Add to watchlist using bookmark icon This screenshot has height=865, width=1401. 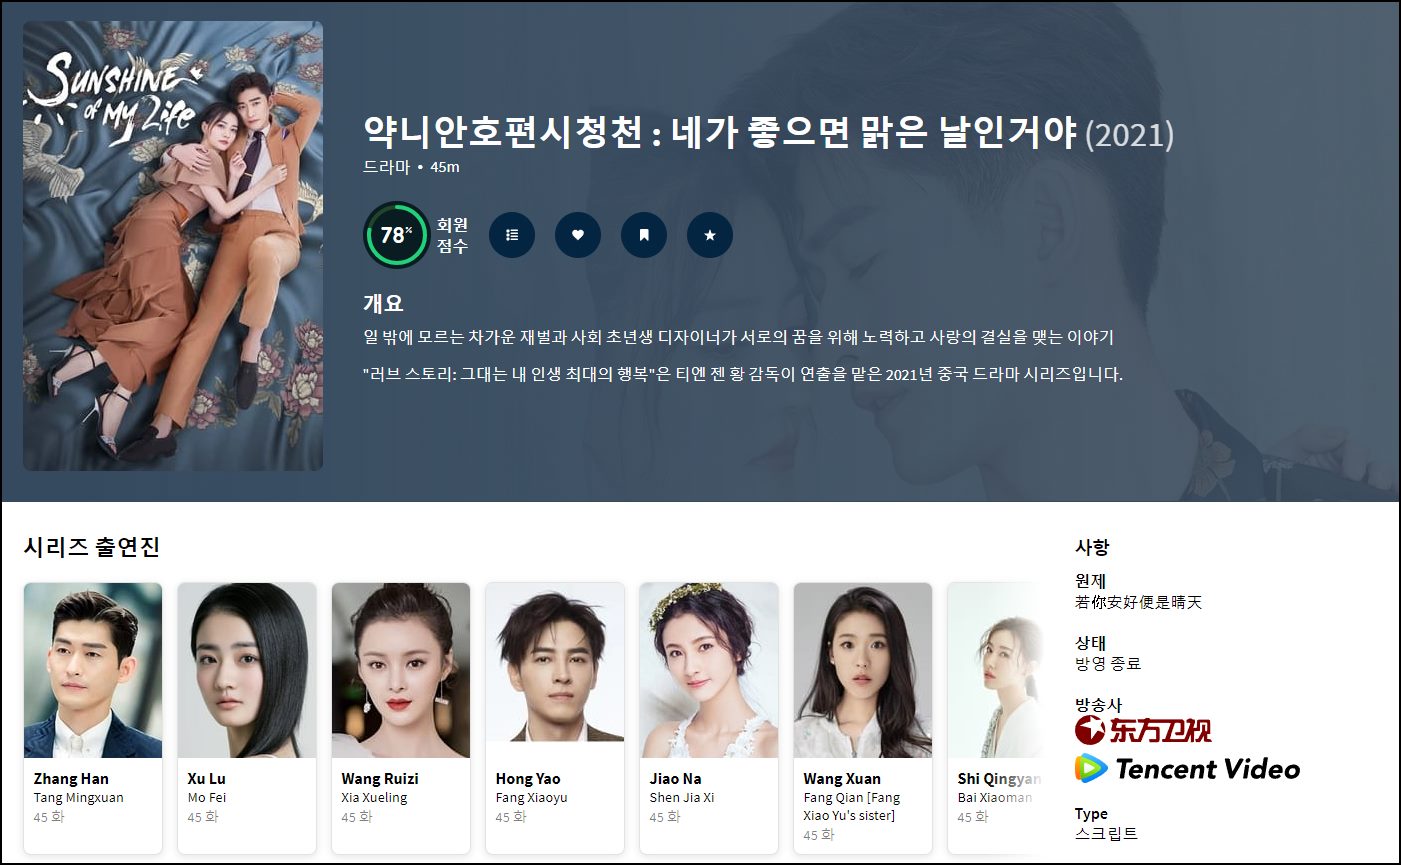coord(644,235)
